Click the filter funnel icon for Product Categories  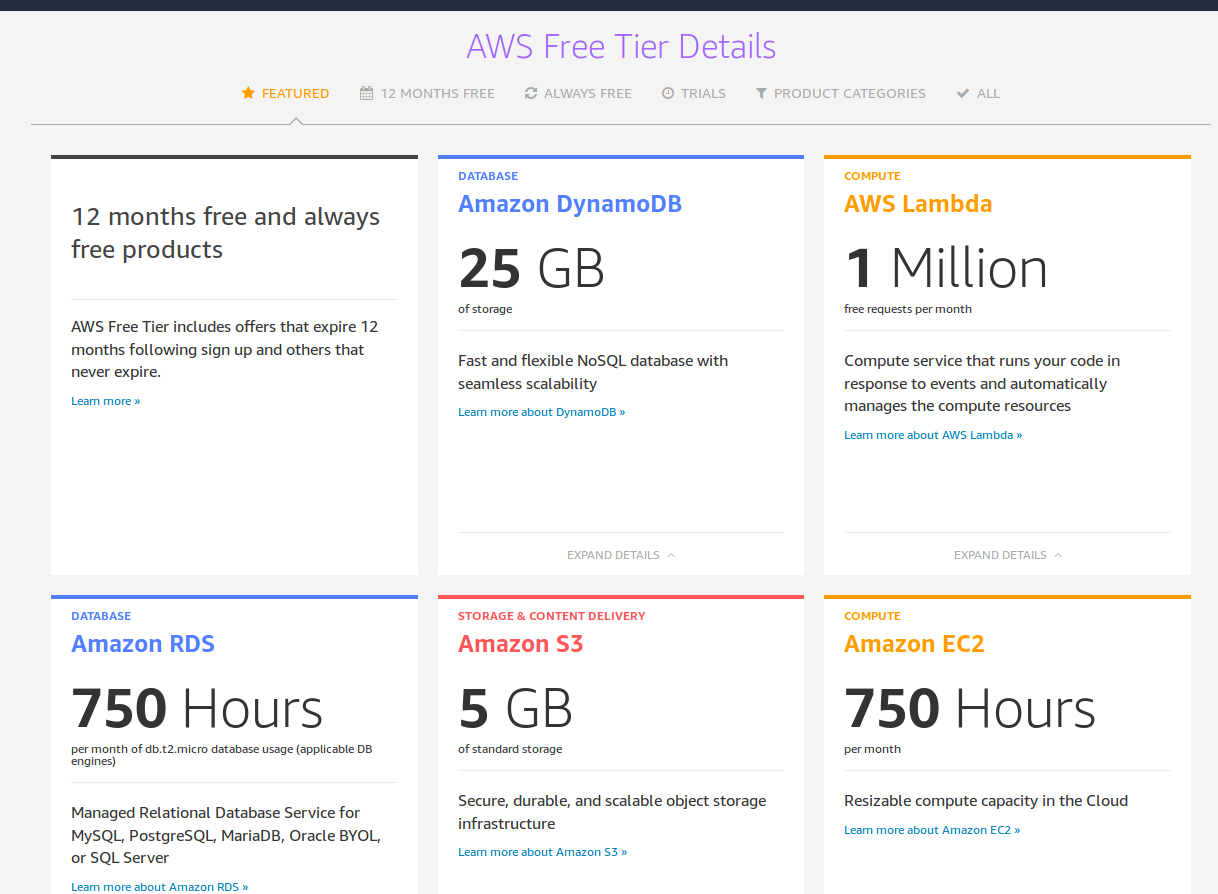[761, 93]
